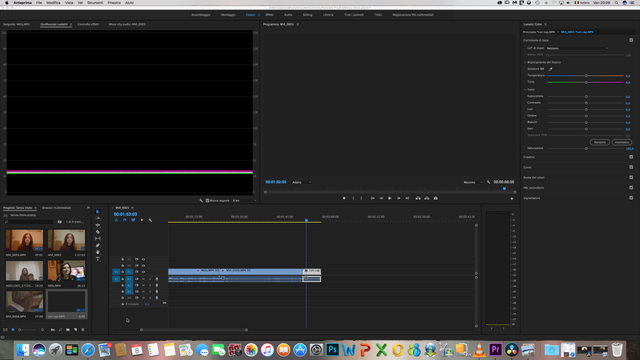Adjust the Temperatura slider
The image size is (640, 360).
tap(586, 76)
